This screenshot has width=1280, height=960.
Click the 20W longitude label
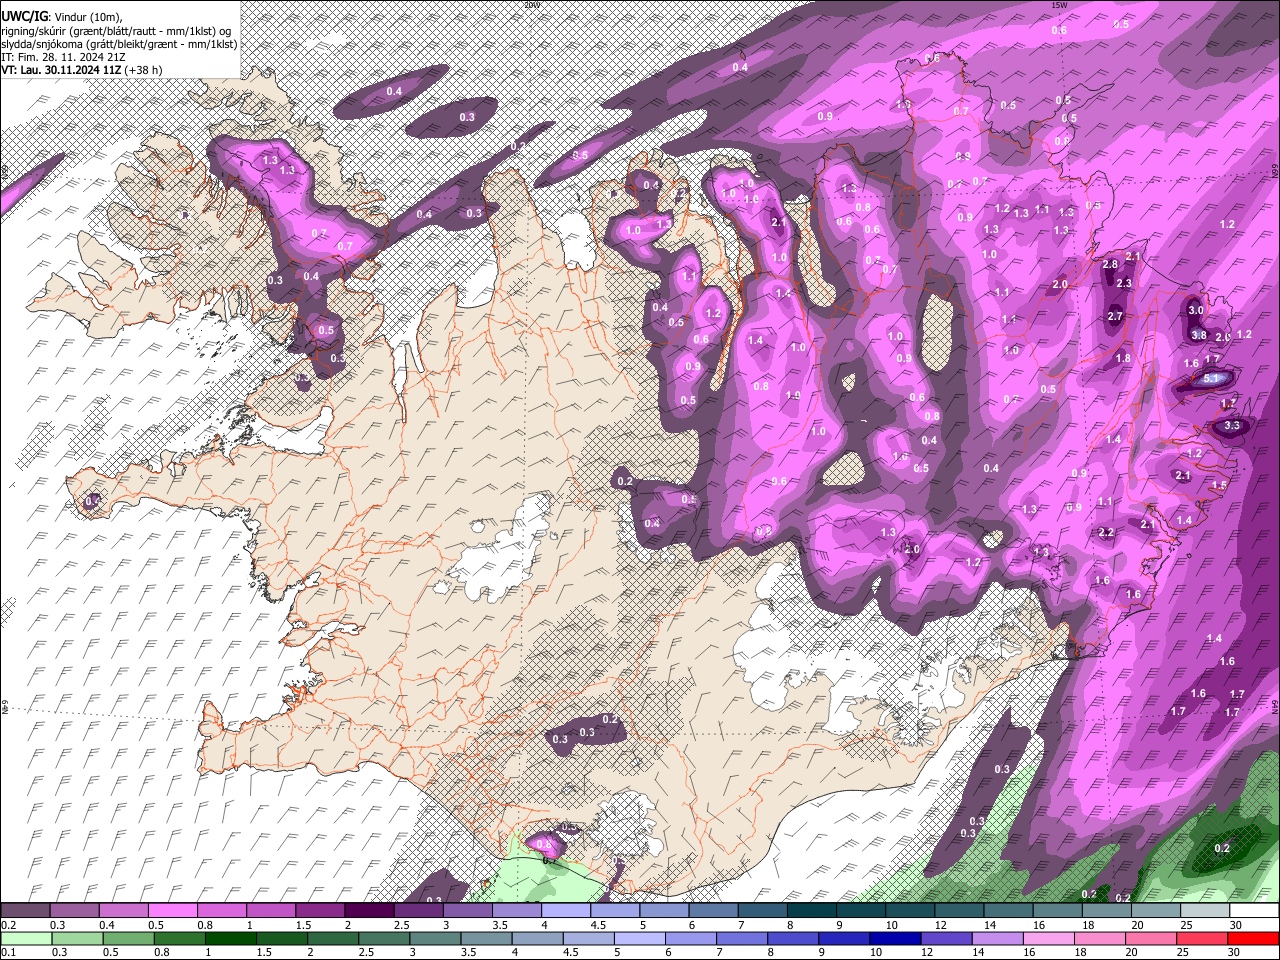[x=531, y=5]
